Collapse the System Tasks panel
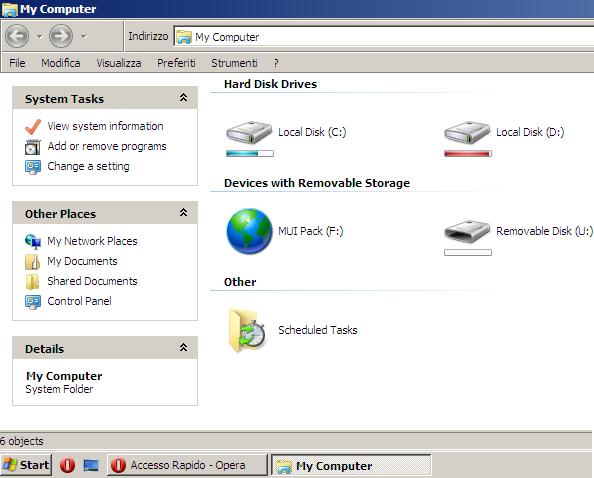The image size is (594, 478). [x=183, y=98]
